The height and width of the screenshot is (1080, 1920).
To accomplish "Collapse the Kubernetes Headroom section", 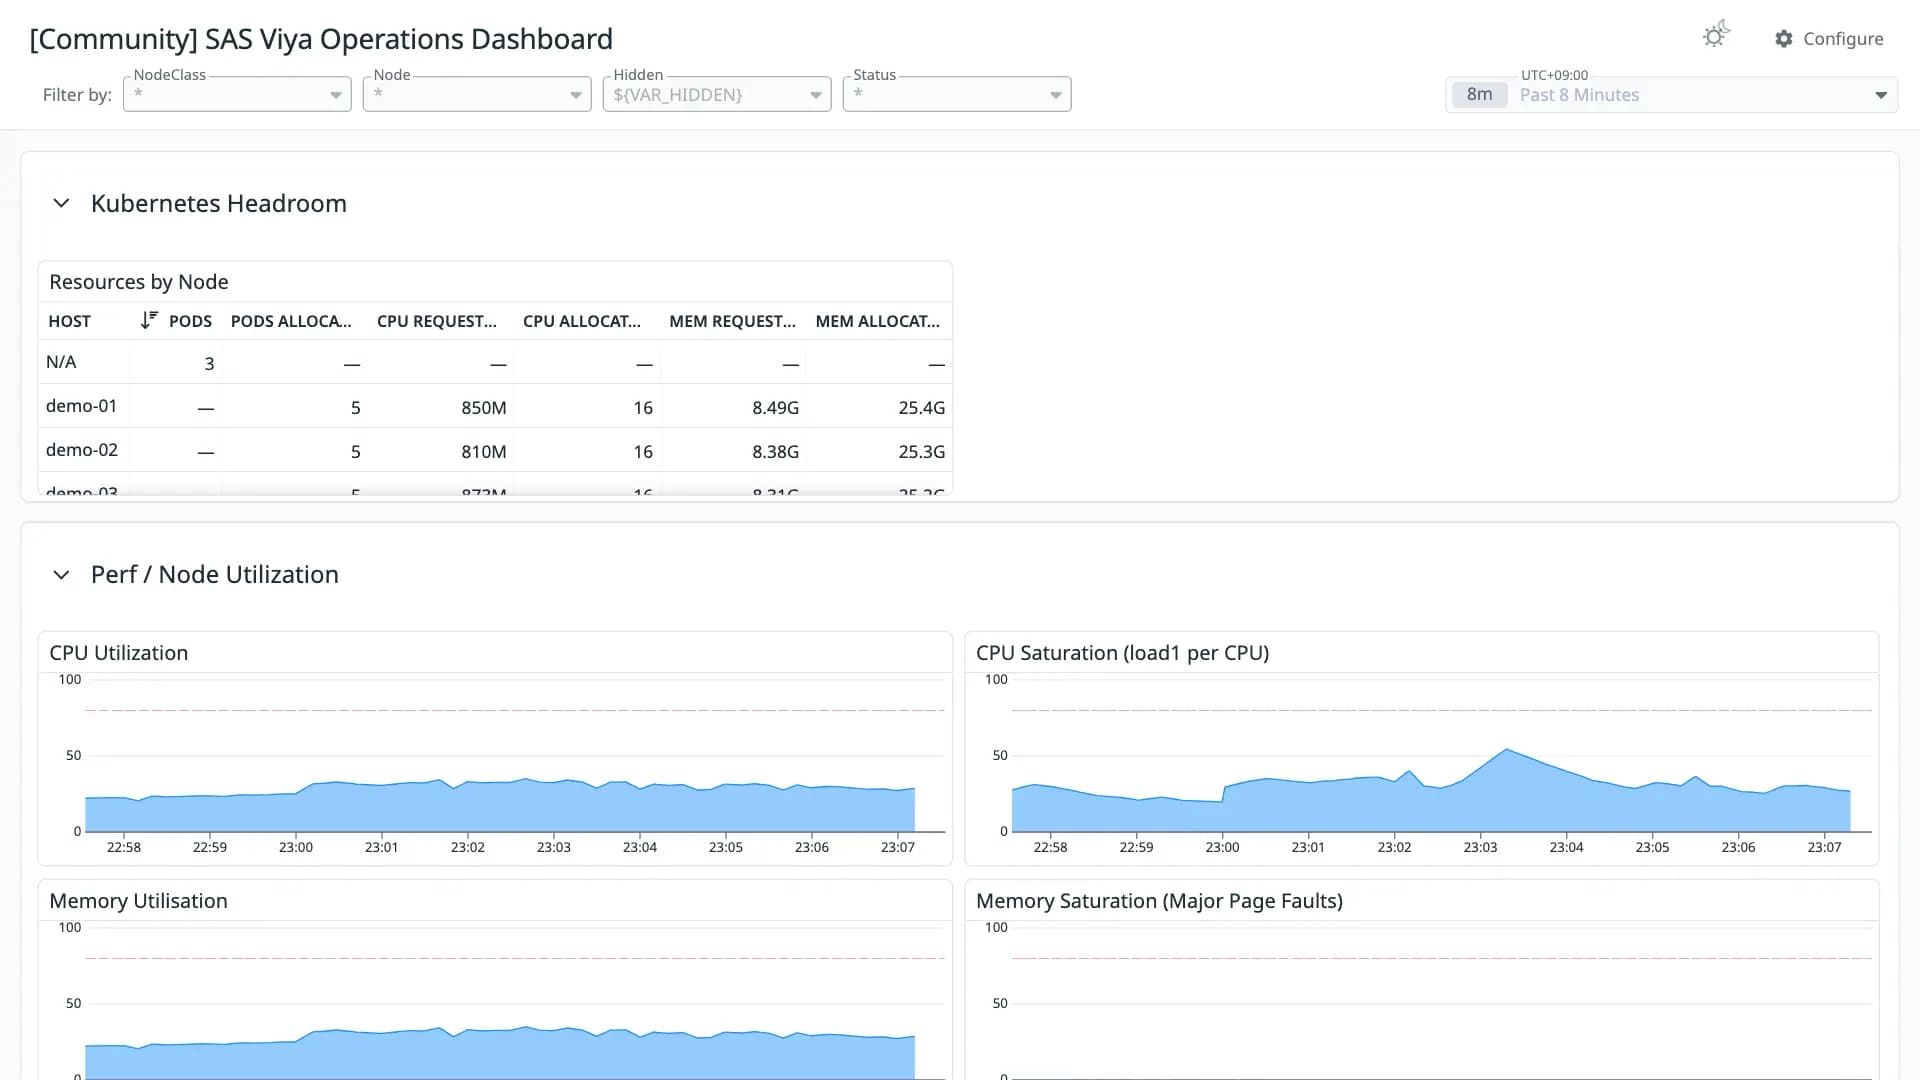I will point(61,204).
